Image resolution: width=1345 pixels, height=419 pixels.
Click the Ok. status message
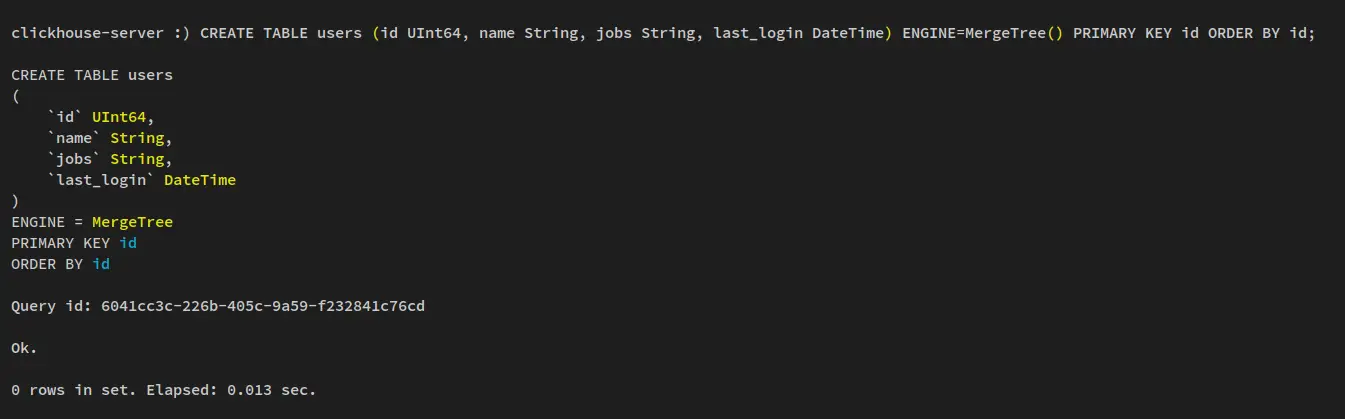point(24,348)
